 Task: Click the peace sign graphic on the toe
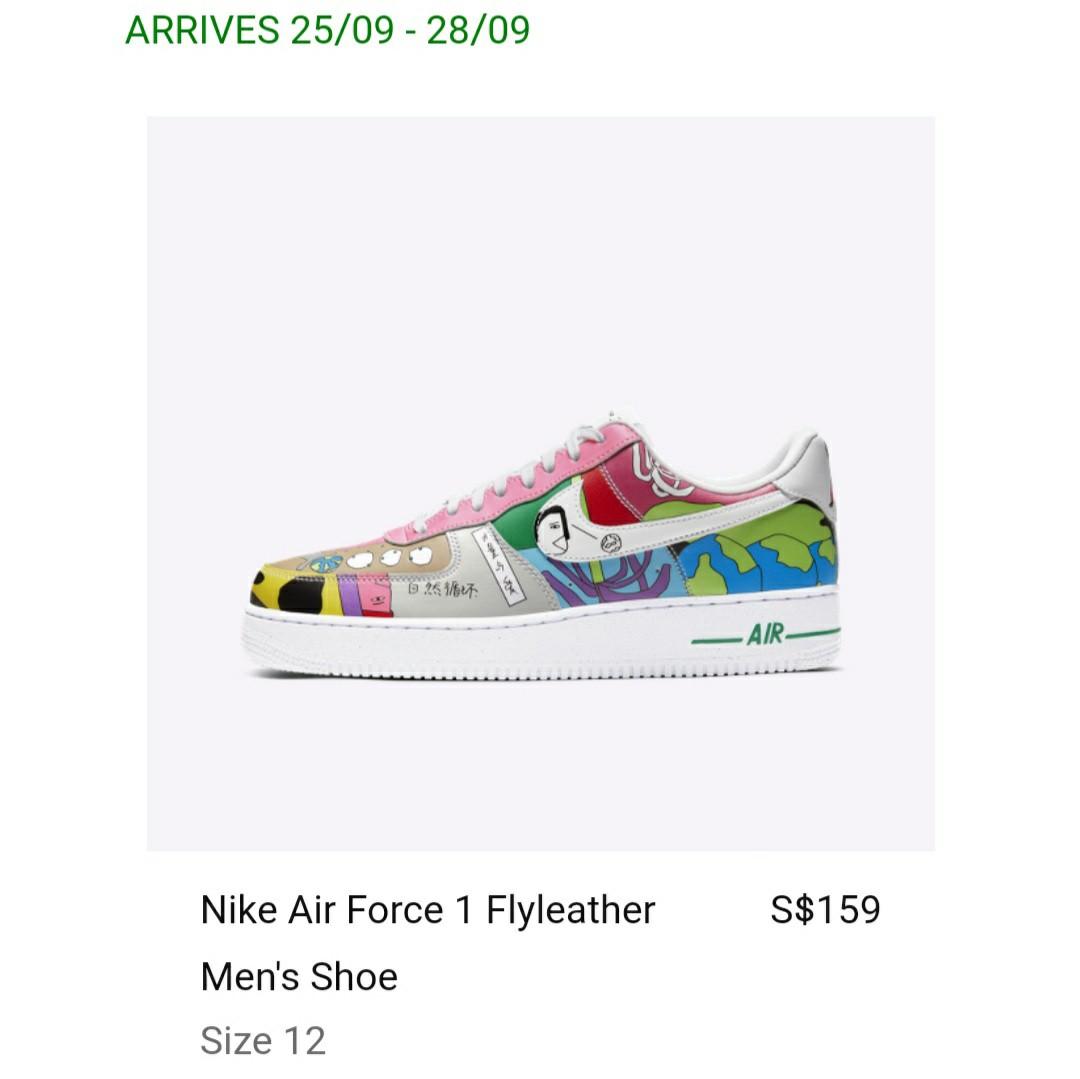pos(325,564)
